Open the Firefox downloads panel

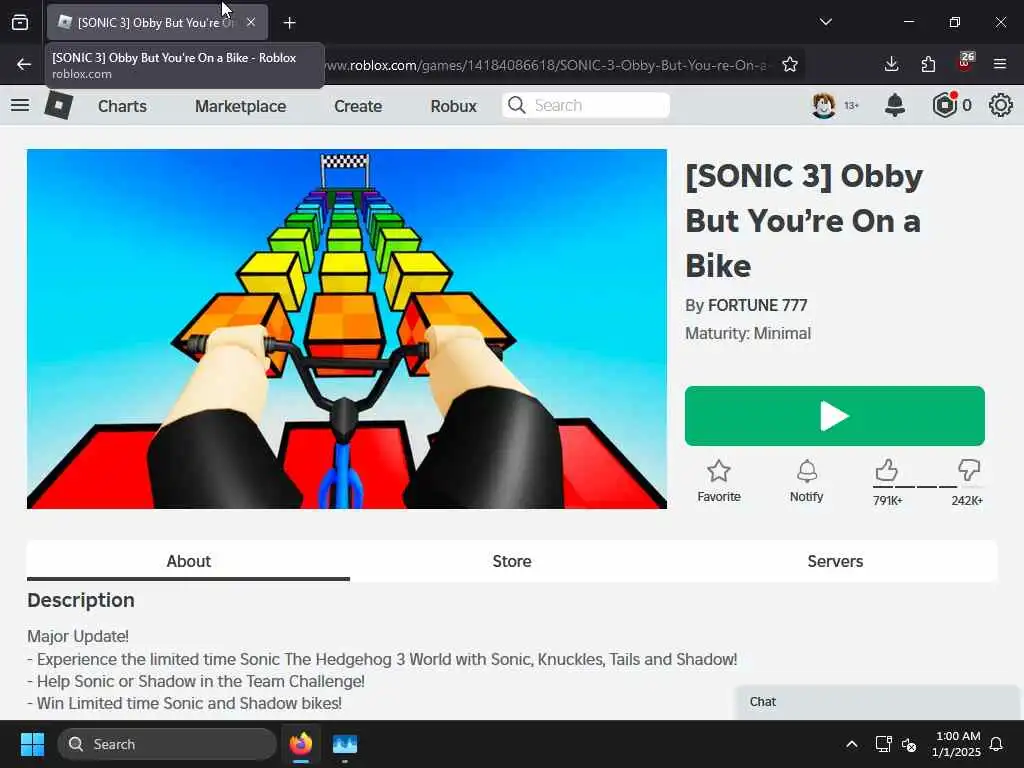point(891,64)
